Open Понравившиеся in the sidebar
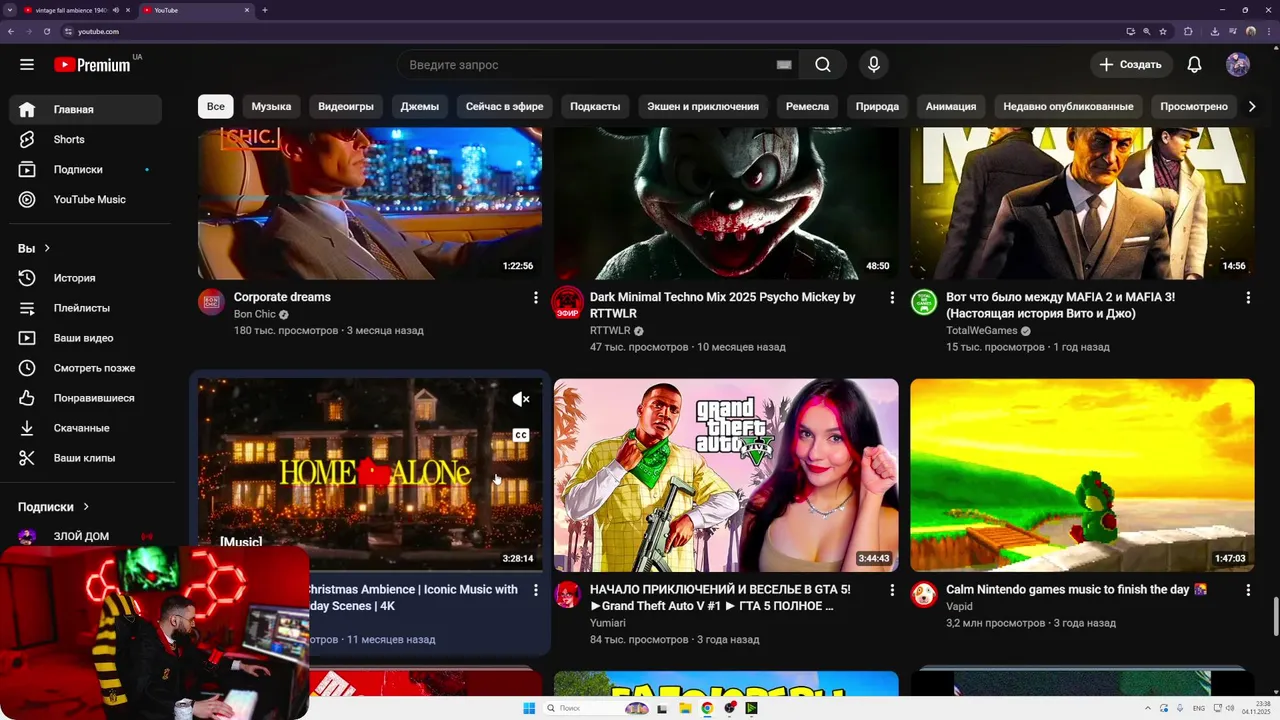 (x=85, y=398)
